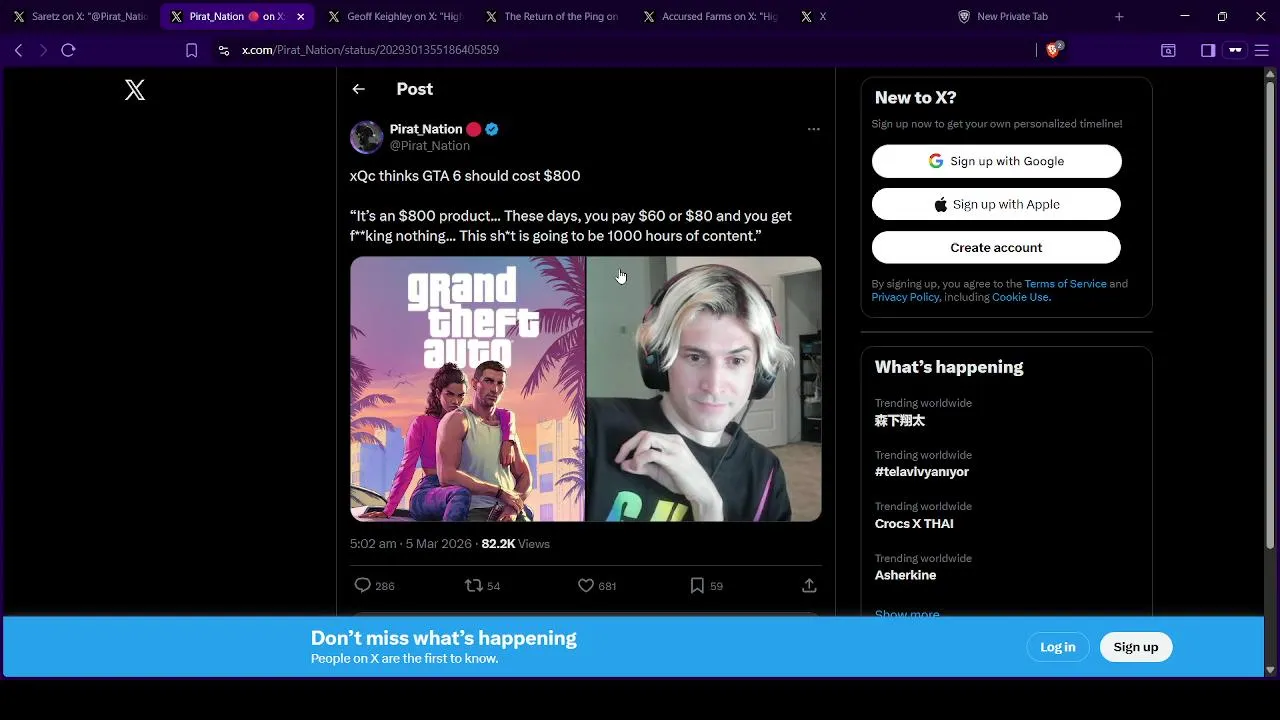
Task: Click Sign up with Google button
Action: pos(996,161)
